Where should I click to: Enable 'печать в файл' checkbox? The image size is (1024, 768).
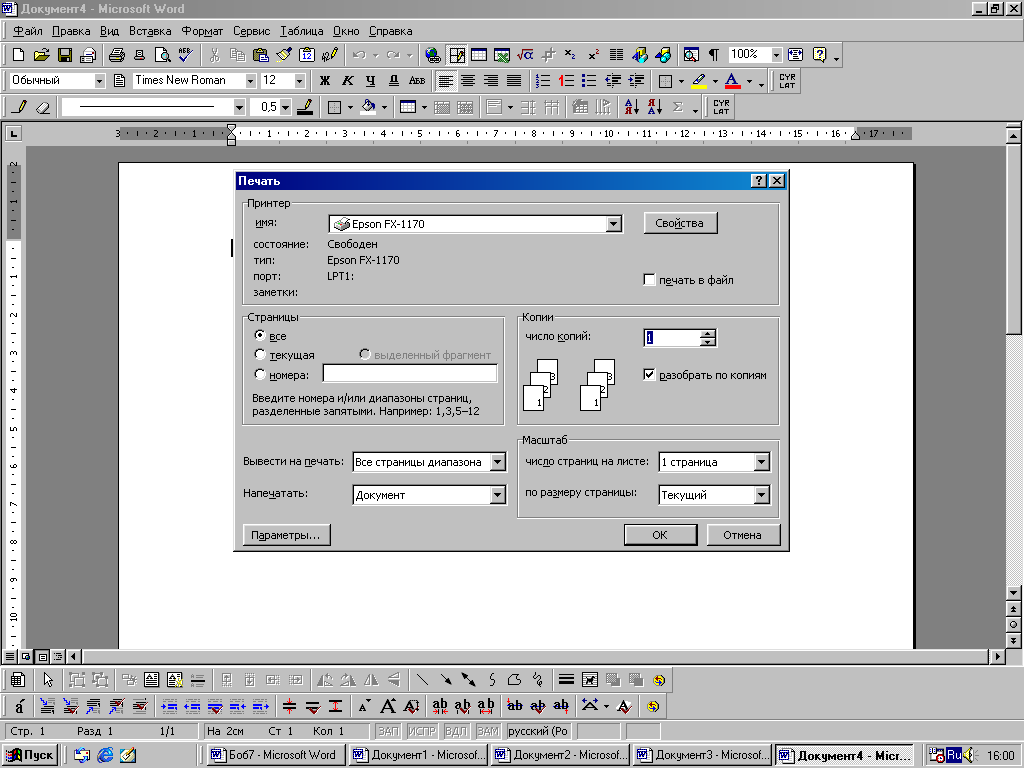click(x=649, y=280)
